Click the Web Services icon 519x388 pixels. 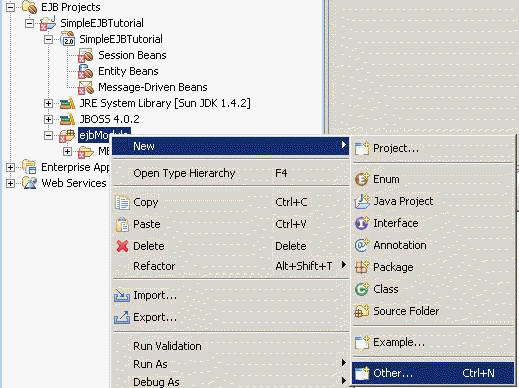(x=29, y=183)
